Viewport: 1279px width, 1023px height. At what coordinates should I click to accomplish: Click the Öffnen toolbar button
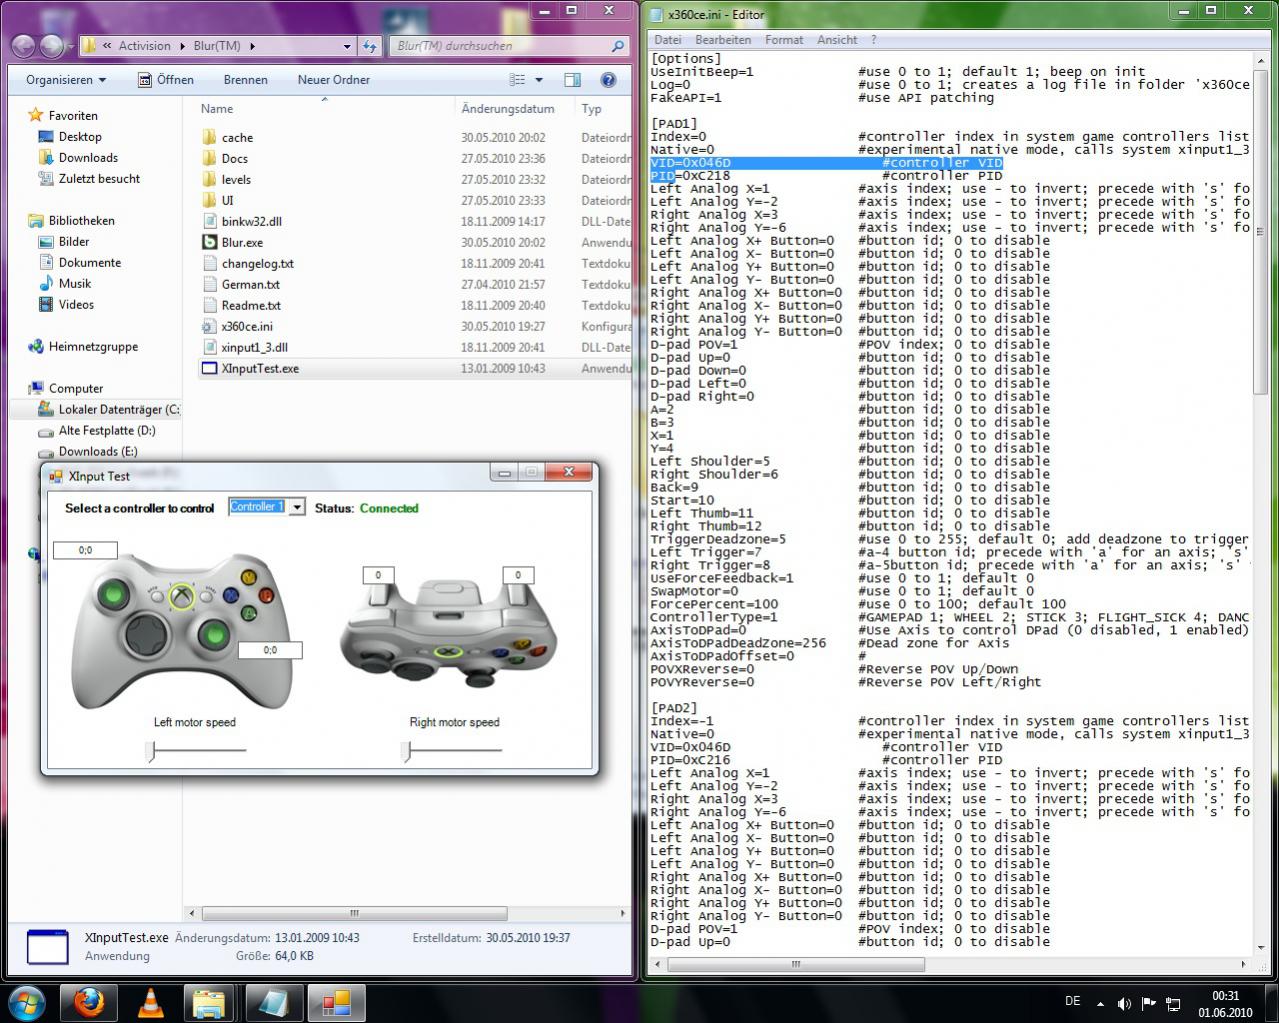[x=166, y=80]
